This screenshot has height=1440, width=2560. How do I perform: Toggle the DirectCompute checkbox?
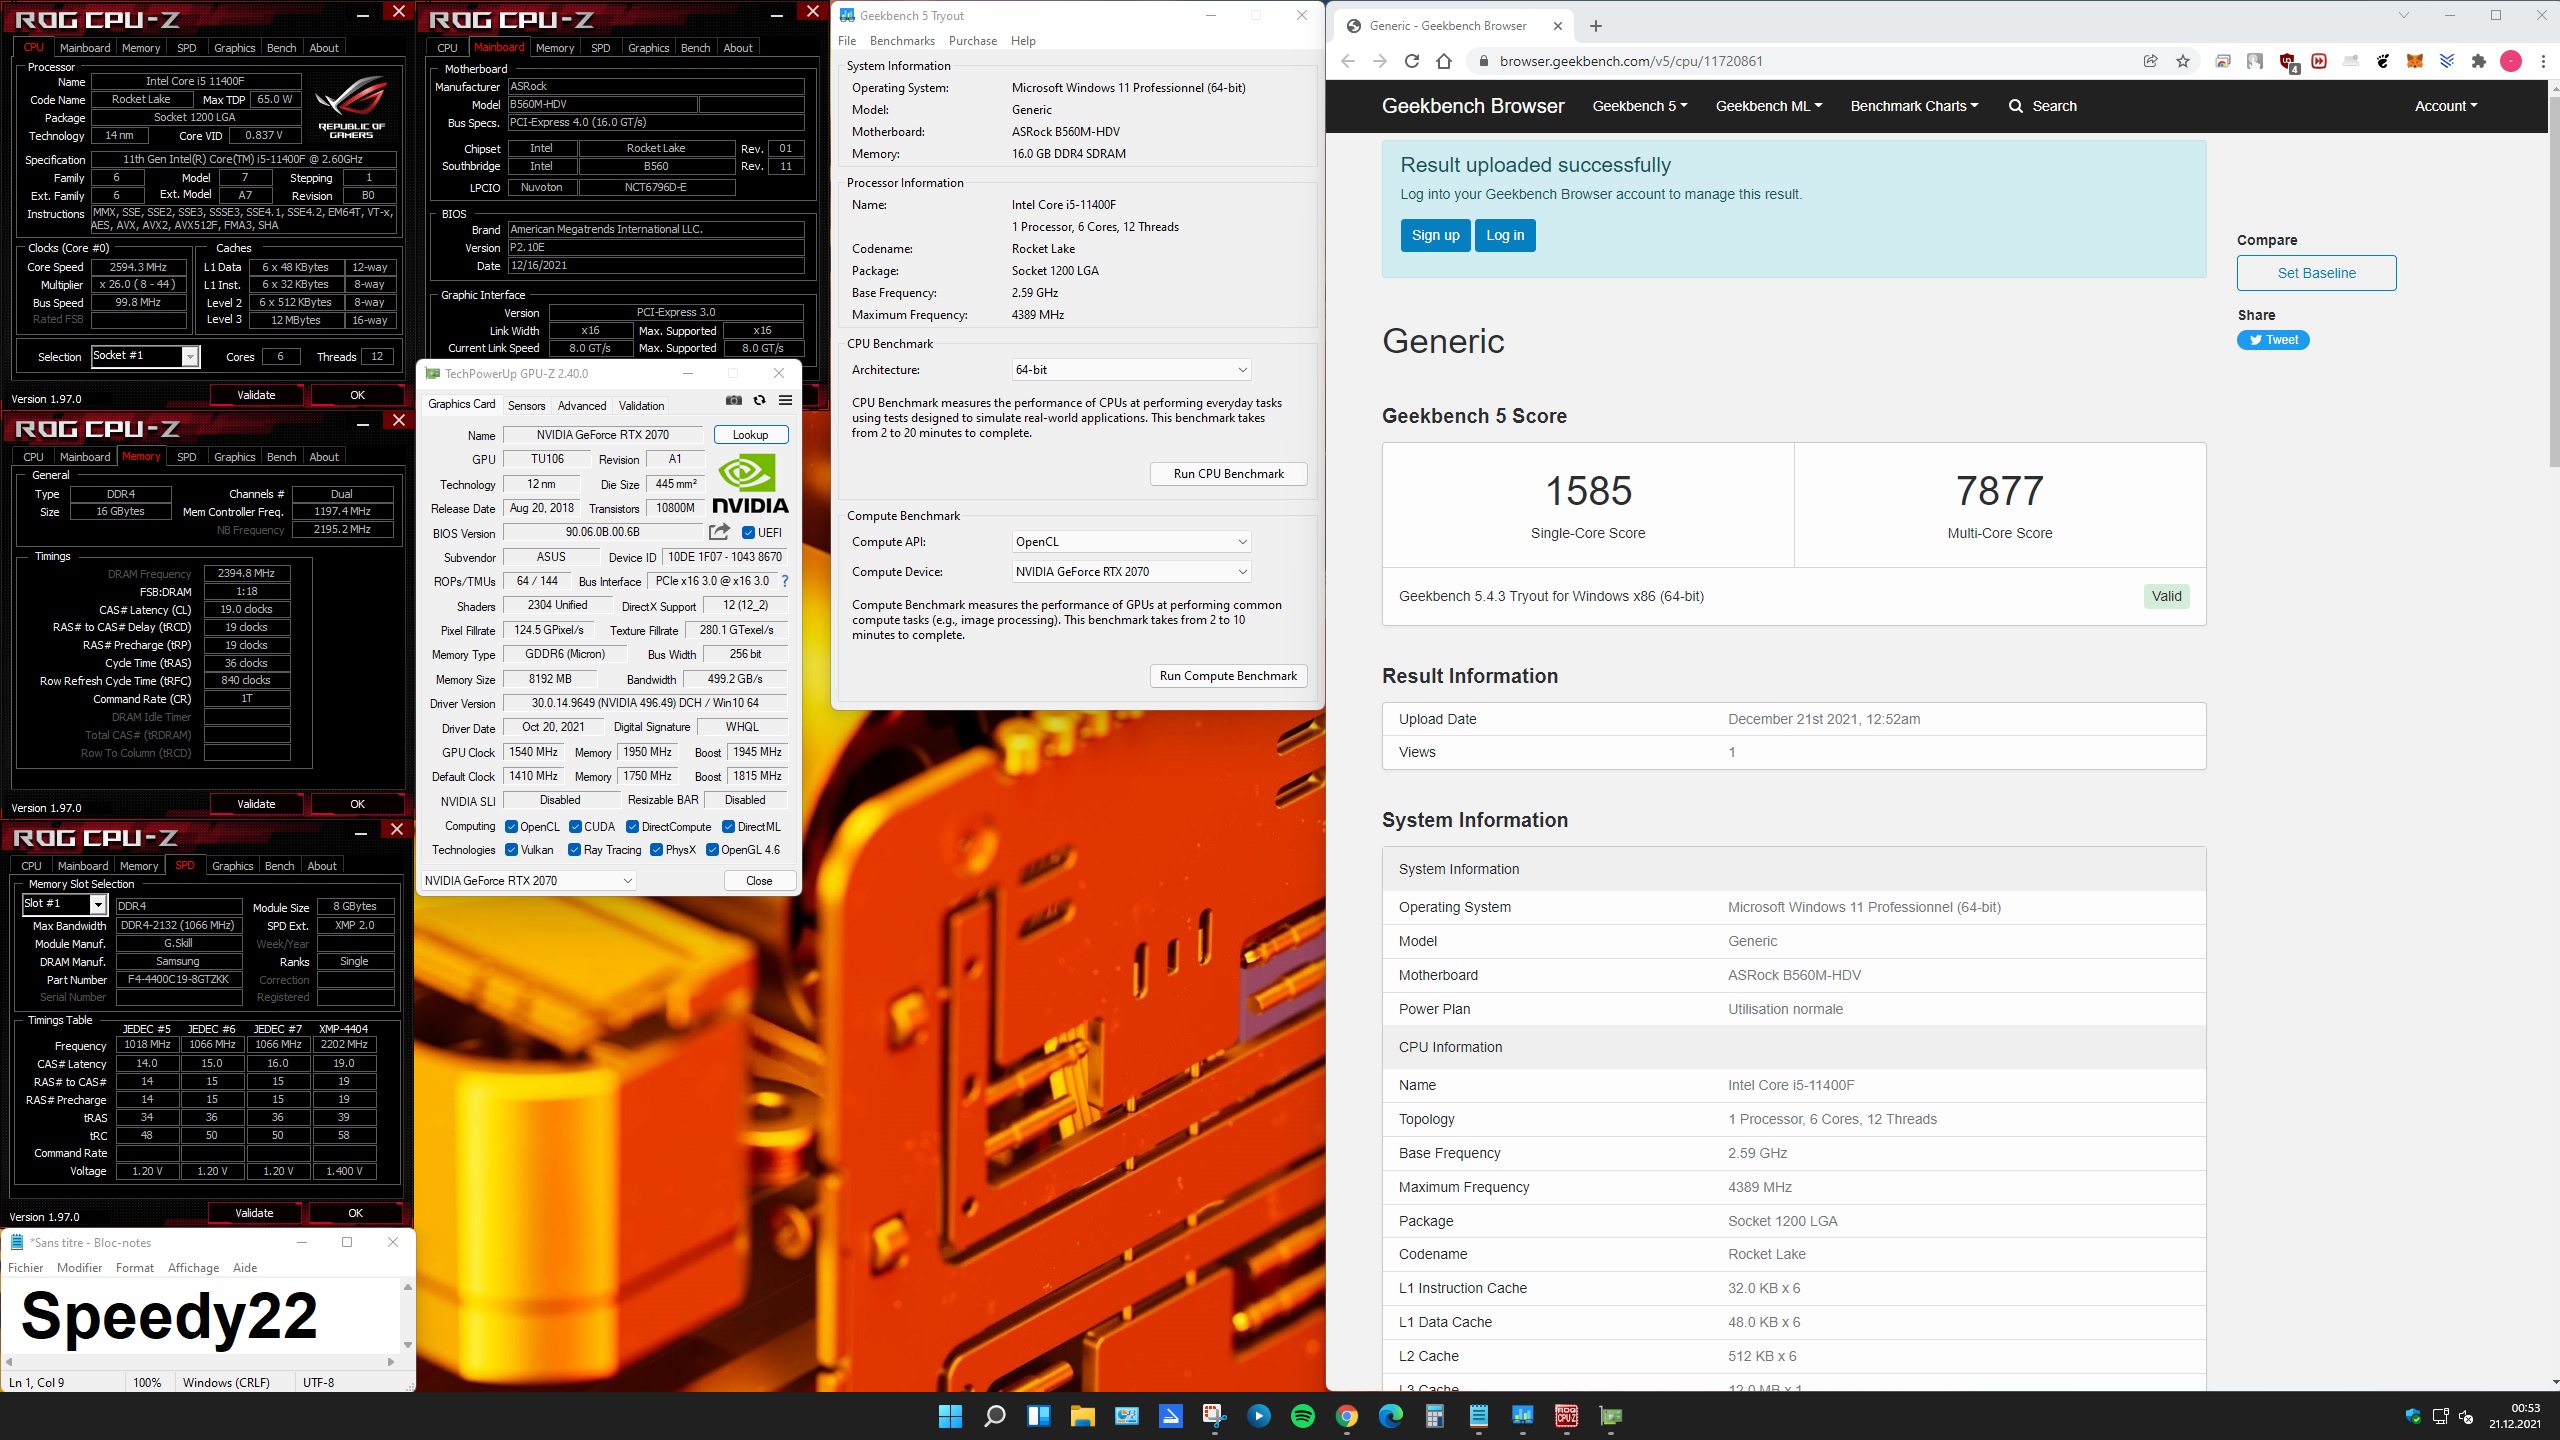(632, 827)
